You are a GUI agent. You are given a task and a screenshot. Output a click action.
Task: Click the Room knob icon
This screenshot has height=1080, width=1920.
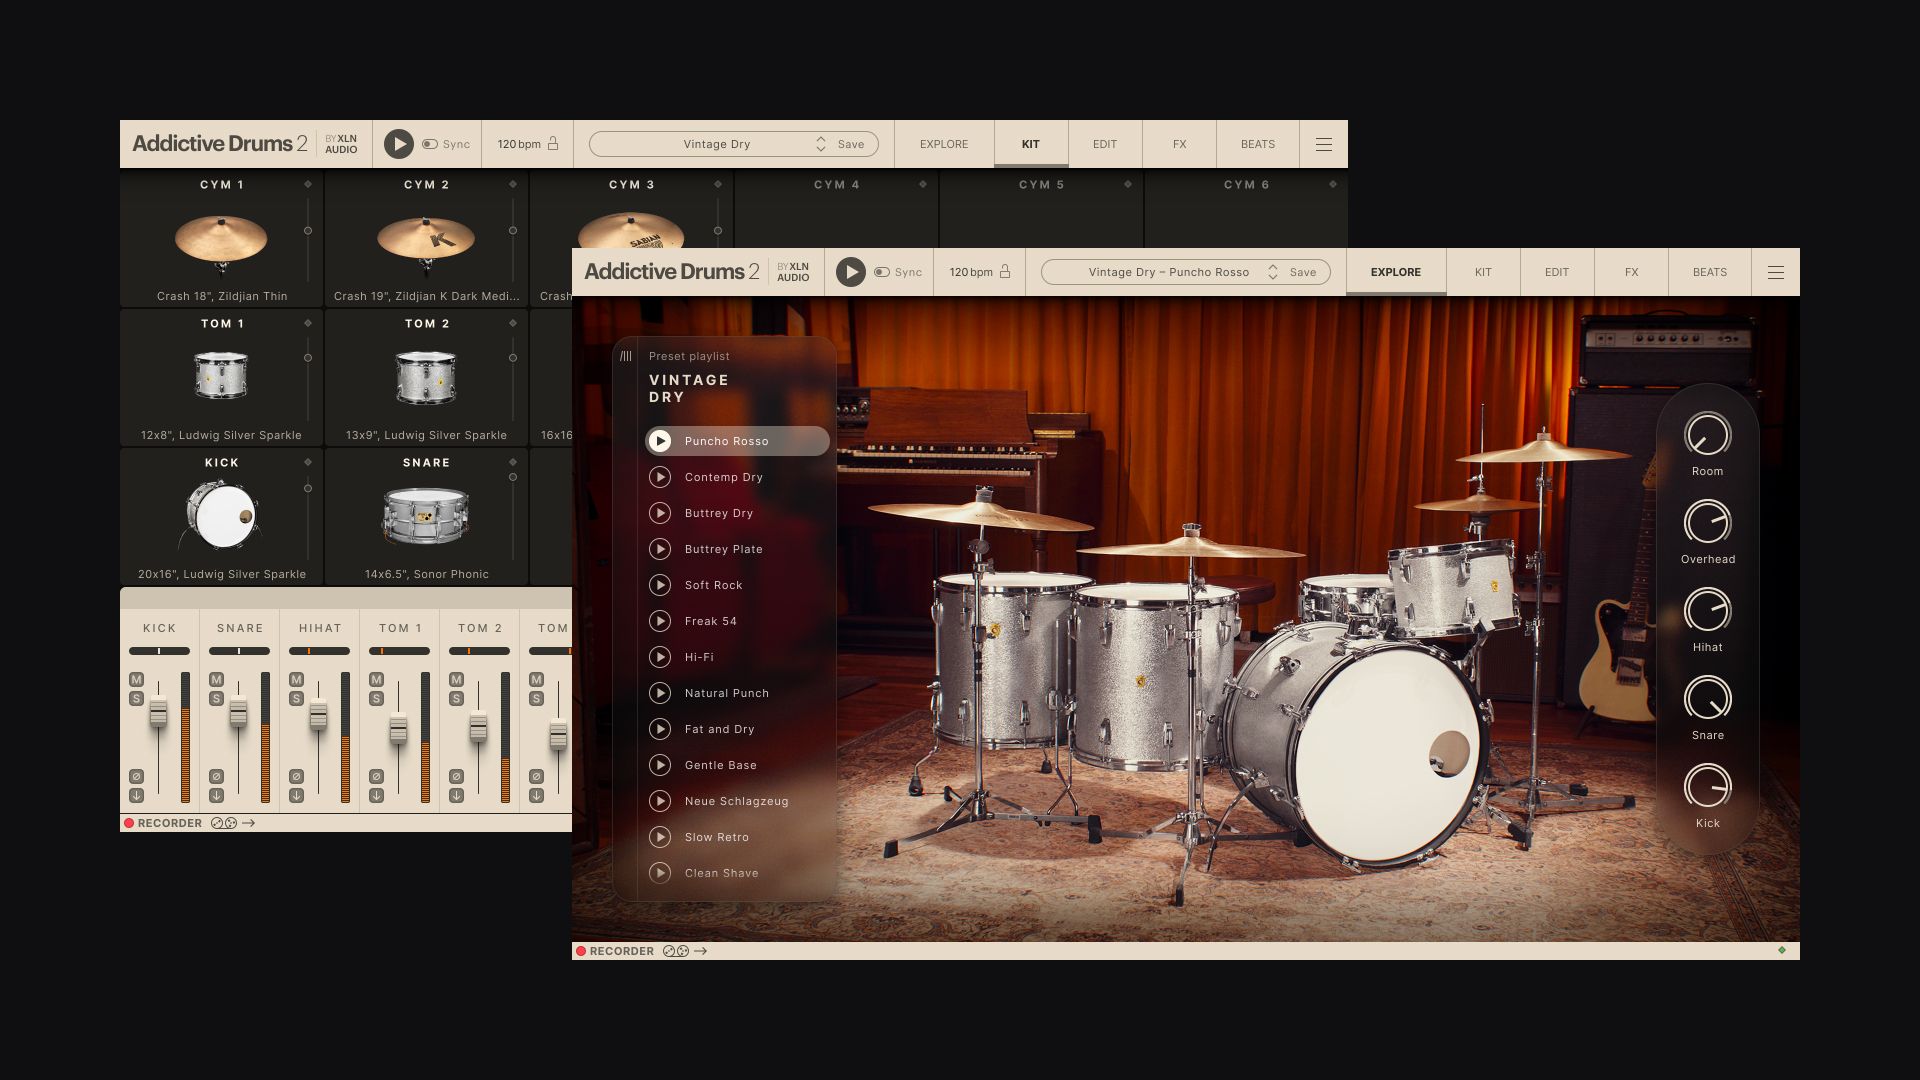point(1706,435)
